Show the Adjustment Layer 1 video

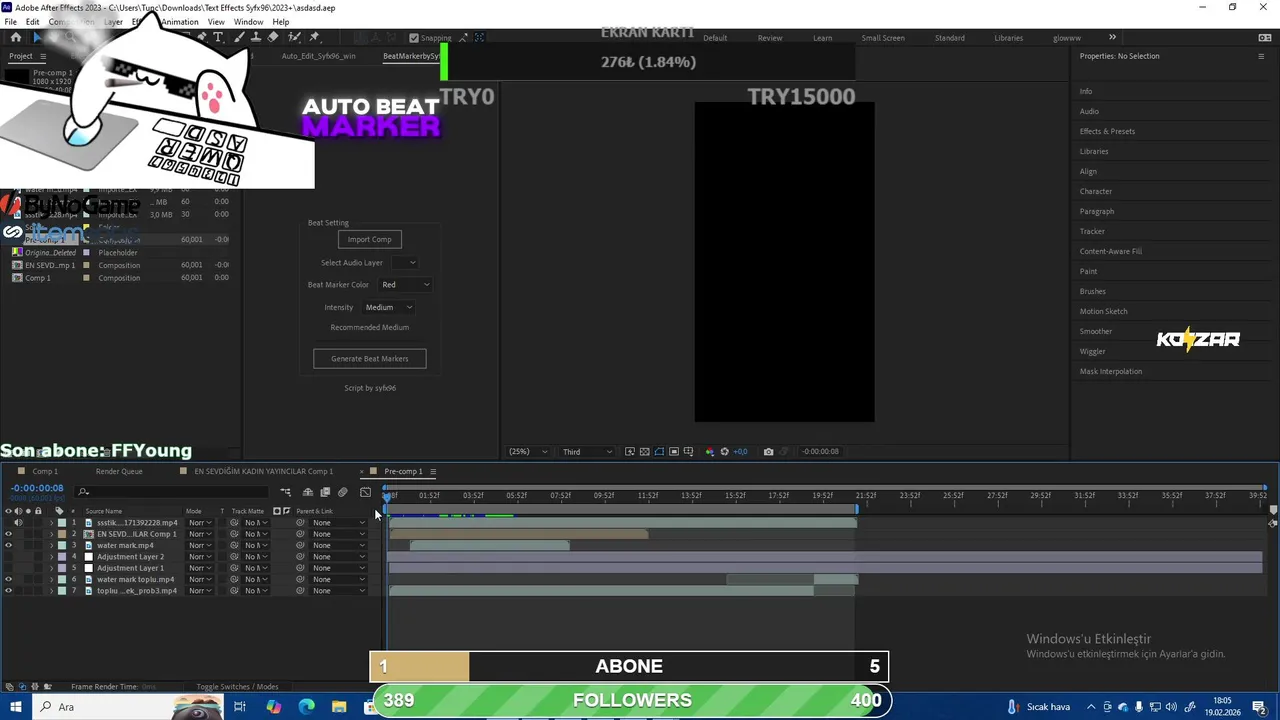(x=8, y=568)
